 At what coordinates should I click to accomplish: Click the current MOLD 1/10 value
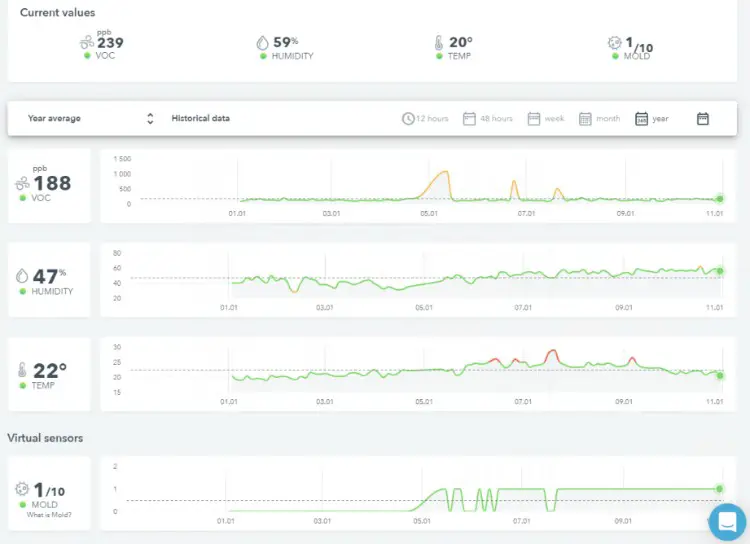pos(639,44)
